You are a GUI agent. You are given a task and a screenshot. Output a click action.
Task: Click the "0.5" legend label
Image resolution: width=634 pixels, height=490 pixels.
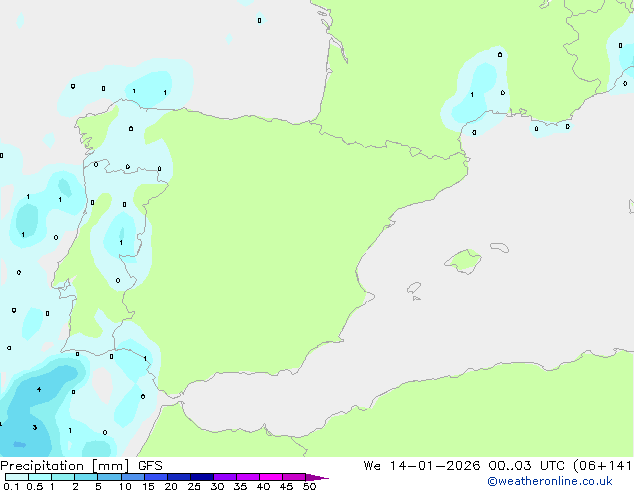[x=35, y=486]
